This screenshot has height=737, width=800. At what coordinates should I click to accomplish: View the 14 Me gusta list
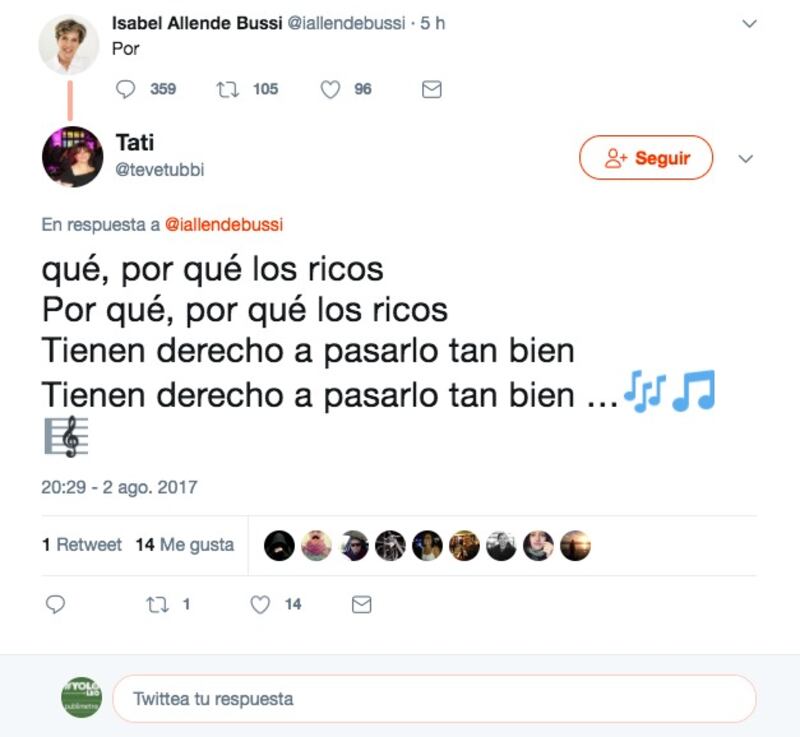(185, 545)
